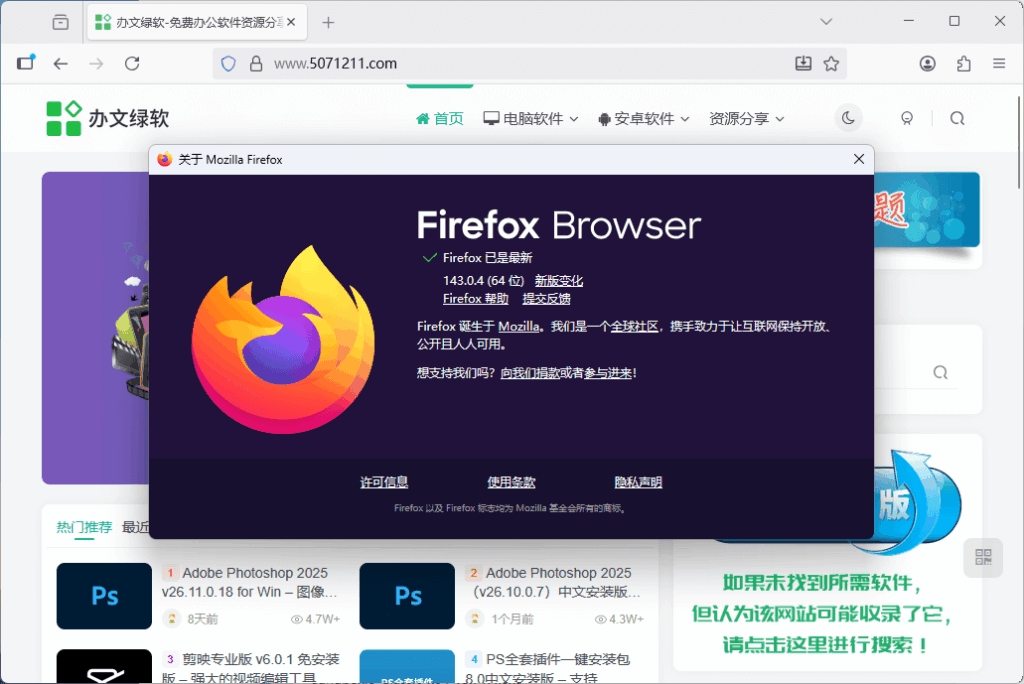Open the 新版变化 link in the dialog

coord(558,280)
